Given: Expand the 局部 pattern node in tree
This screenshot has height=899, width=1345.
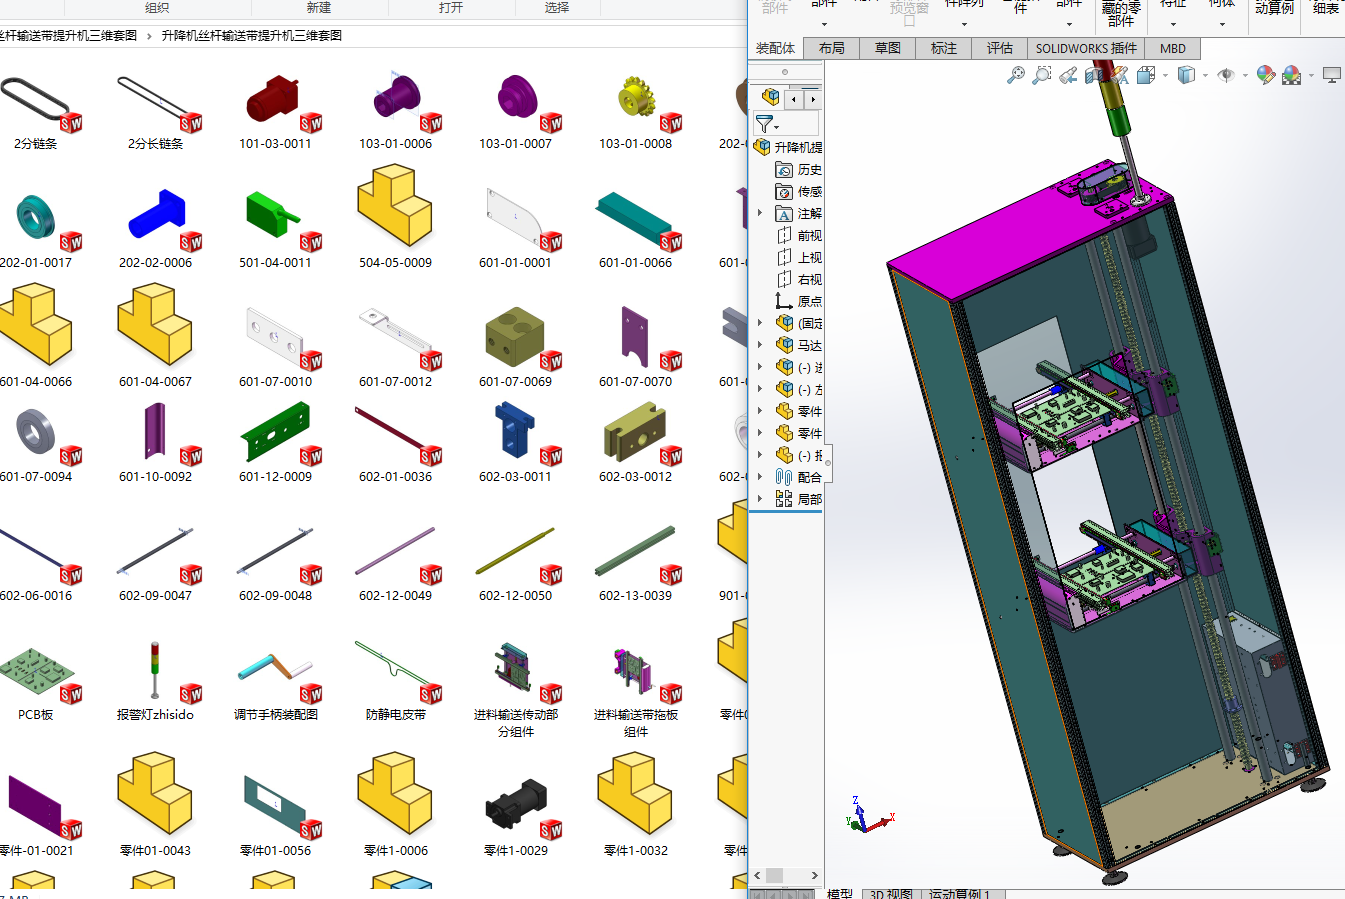Looking at the screenshot, I should click(760, 500).
